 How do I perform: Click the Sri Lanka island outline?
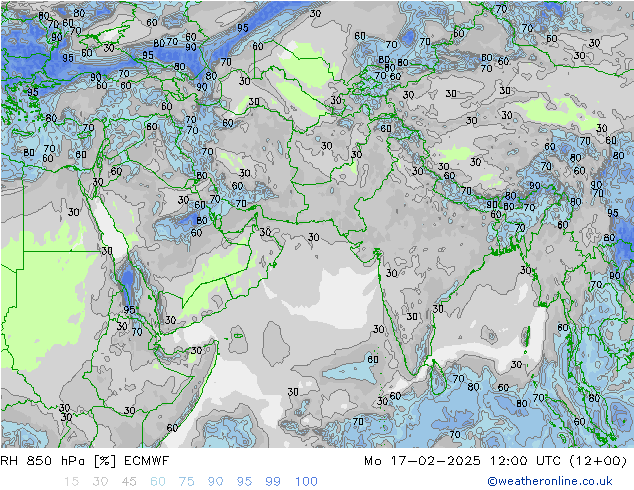(x=438, y=377)
